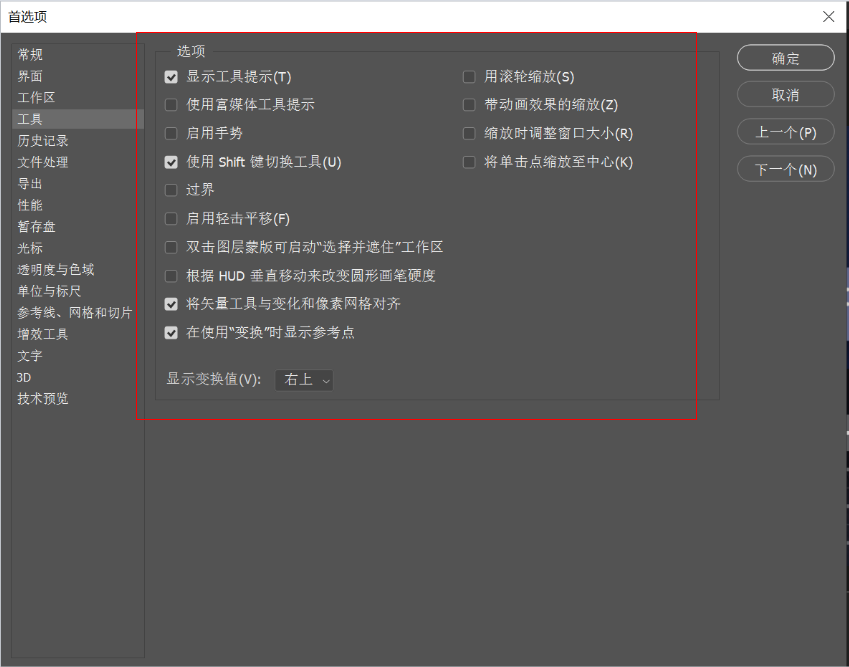Check 缩放时调整窗口大小 option
This screenshot has height=667, width=849.
469,133
